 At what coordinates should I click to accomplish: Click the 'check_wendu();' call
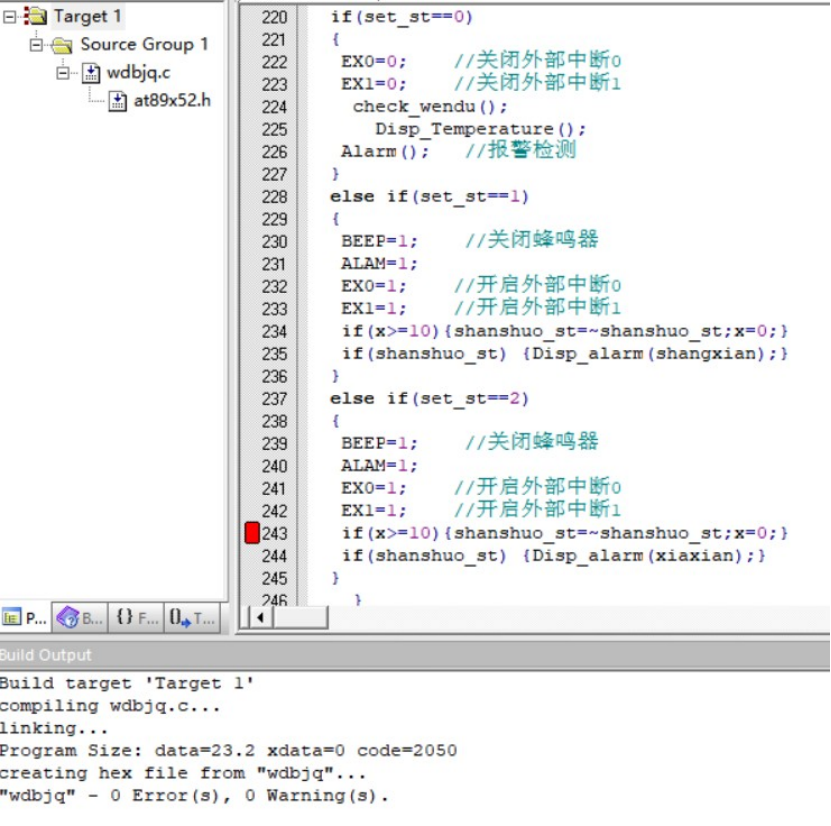pos(430,106)
